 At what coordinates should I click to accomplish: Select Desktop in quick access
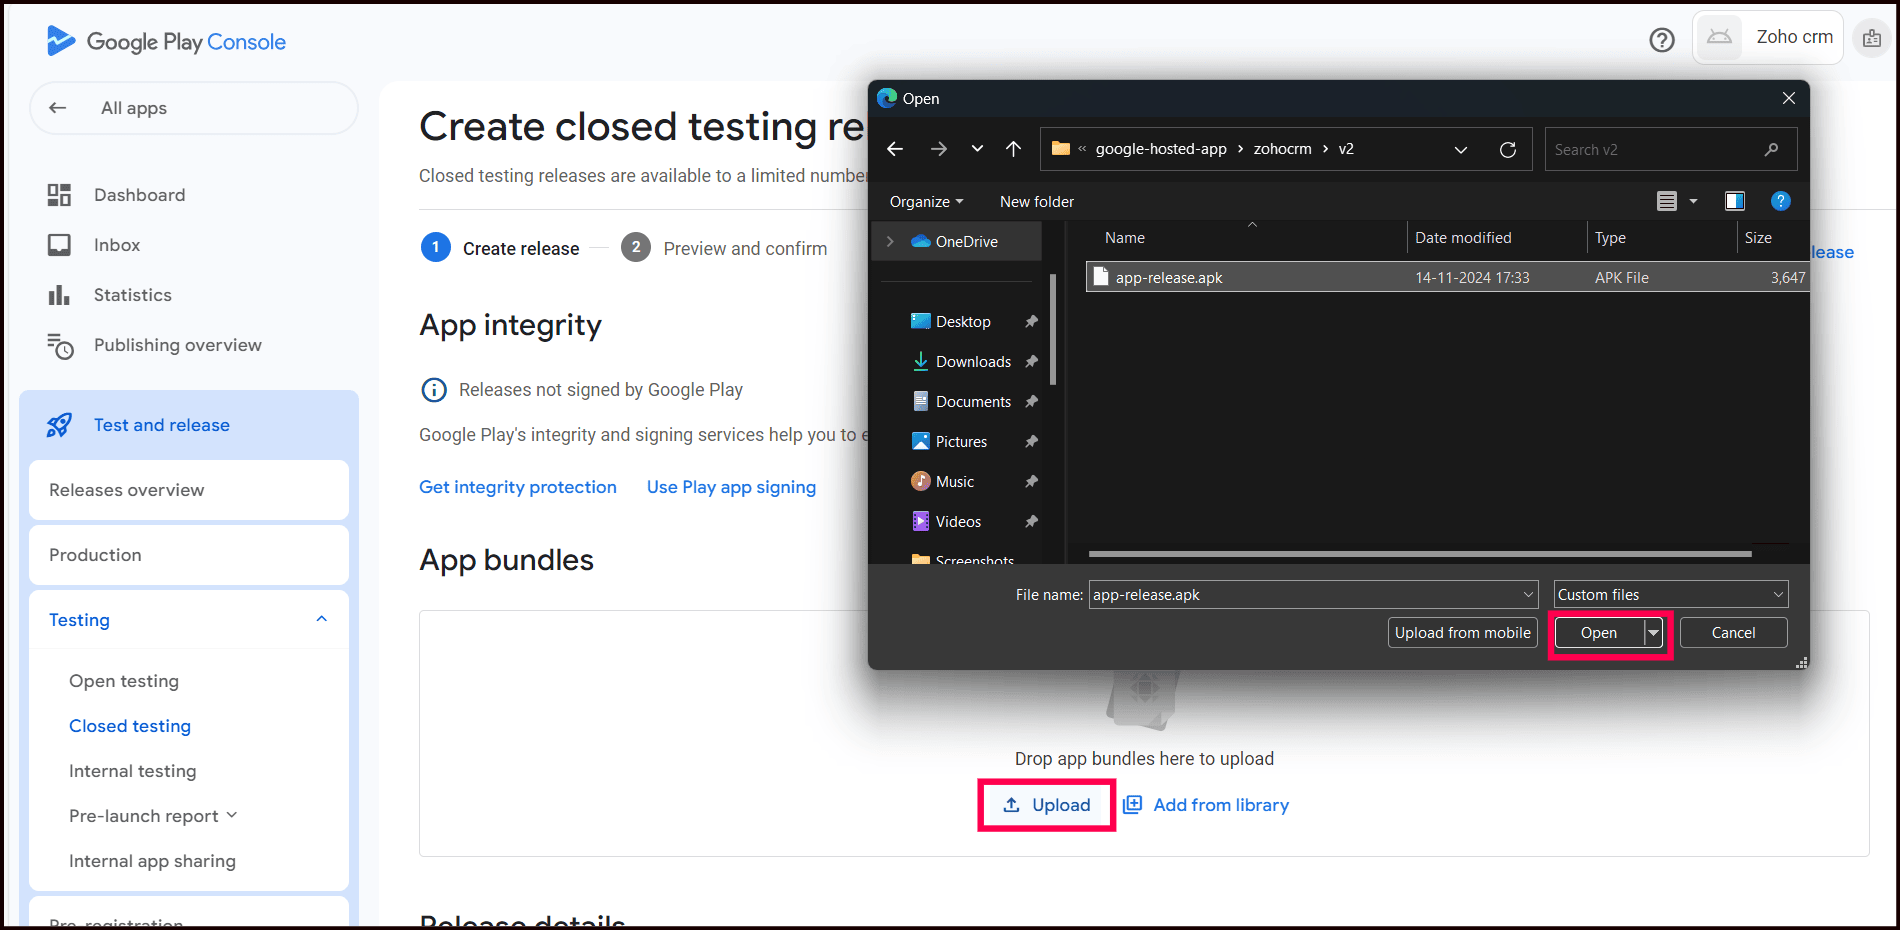[962, 322]
